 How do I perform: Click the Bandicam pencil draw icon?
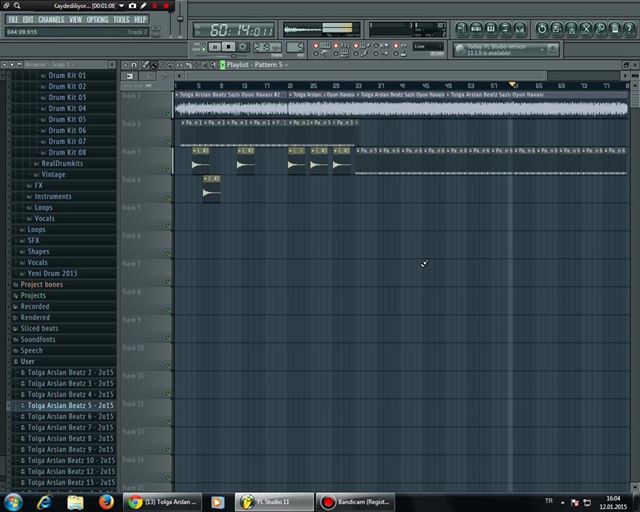pyautogui.click(x=143, y=6)
